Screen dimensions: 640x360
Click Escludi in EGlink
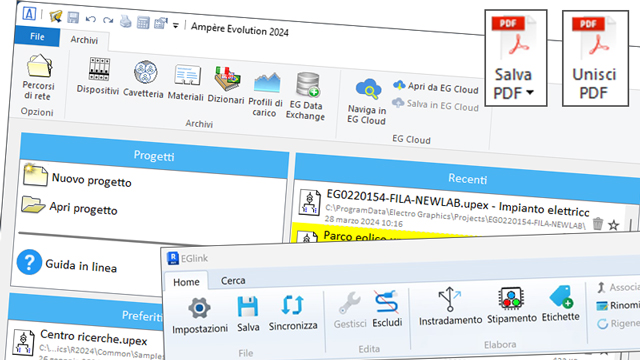[x=387, y=309]
